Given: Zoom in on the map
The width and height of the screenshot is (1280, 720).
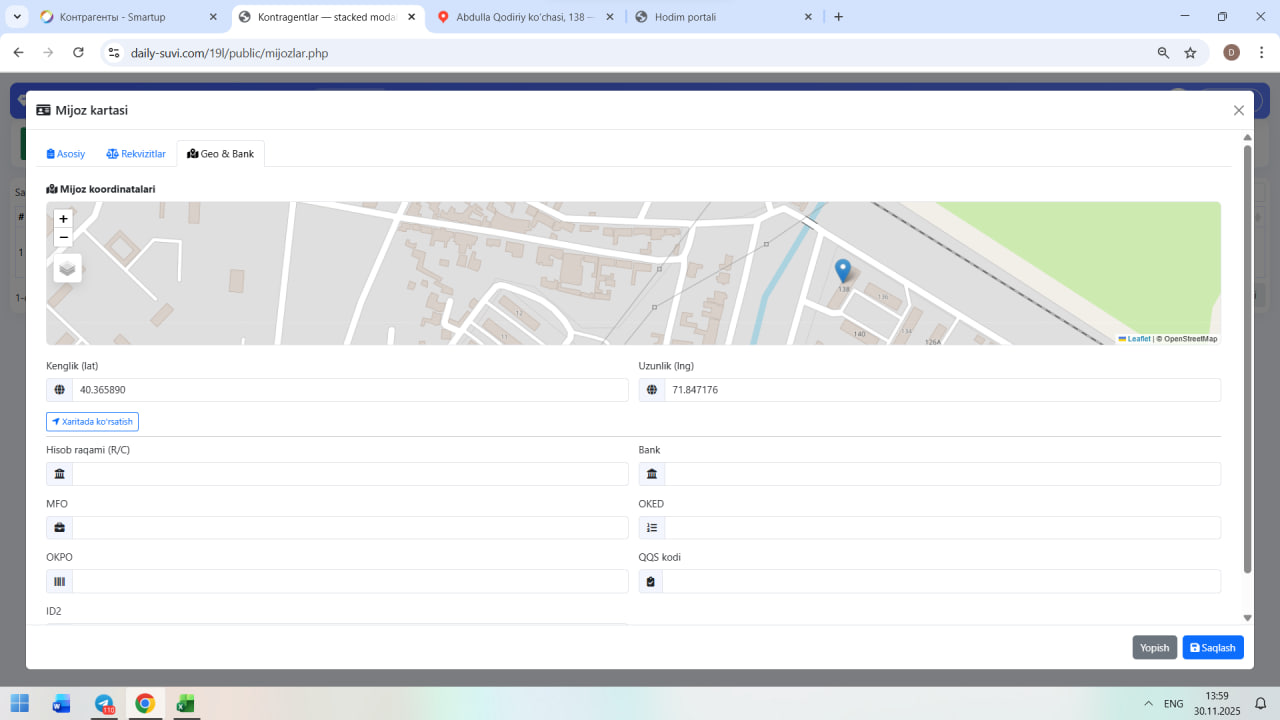Looking at the screenshot, I should pyautogui.click(x=64, y=219).
